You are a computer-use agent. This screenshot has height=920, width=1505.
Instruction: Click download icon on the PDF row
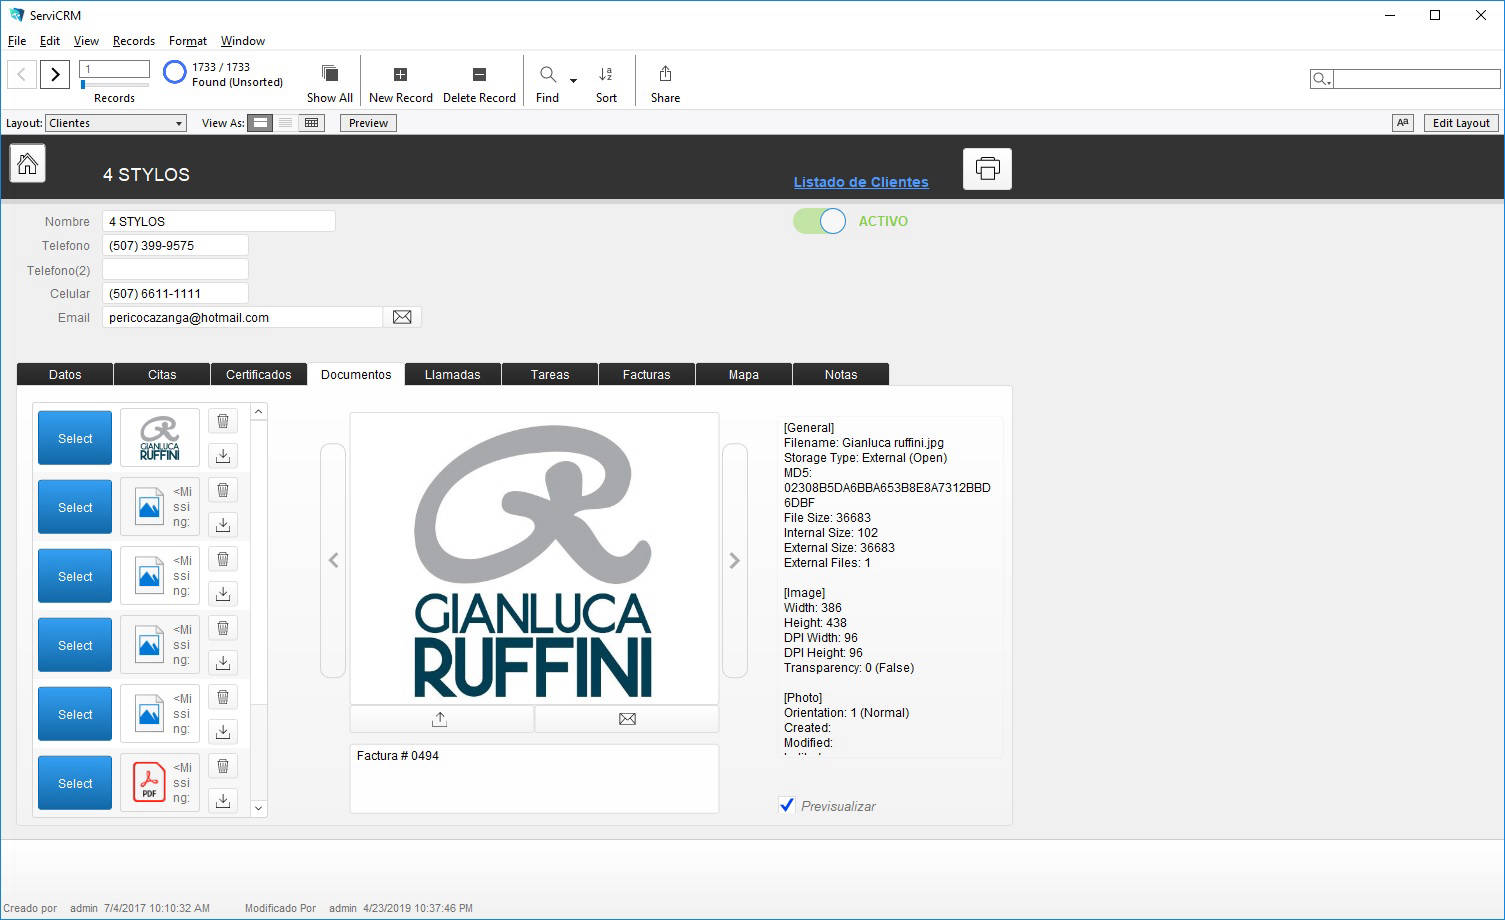point(223,800)
